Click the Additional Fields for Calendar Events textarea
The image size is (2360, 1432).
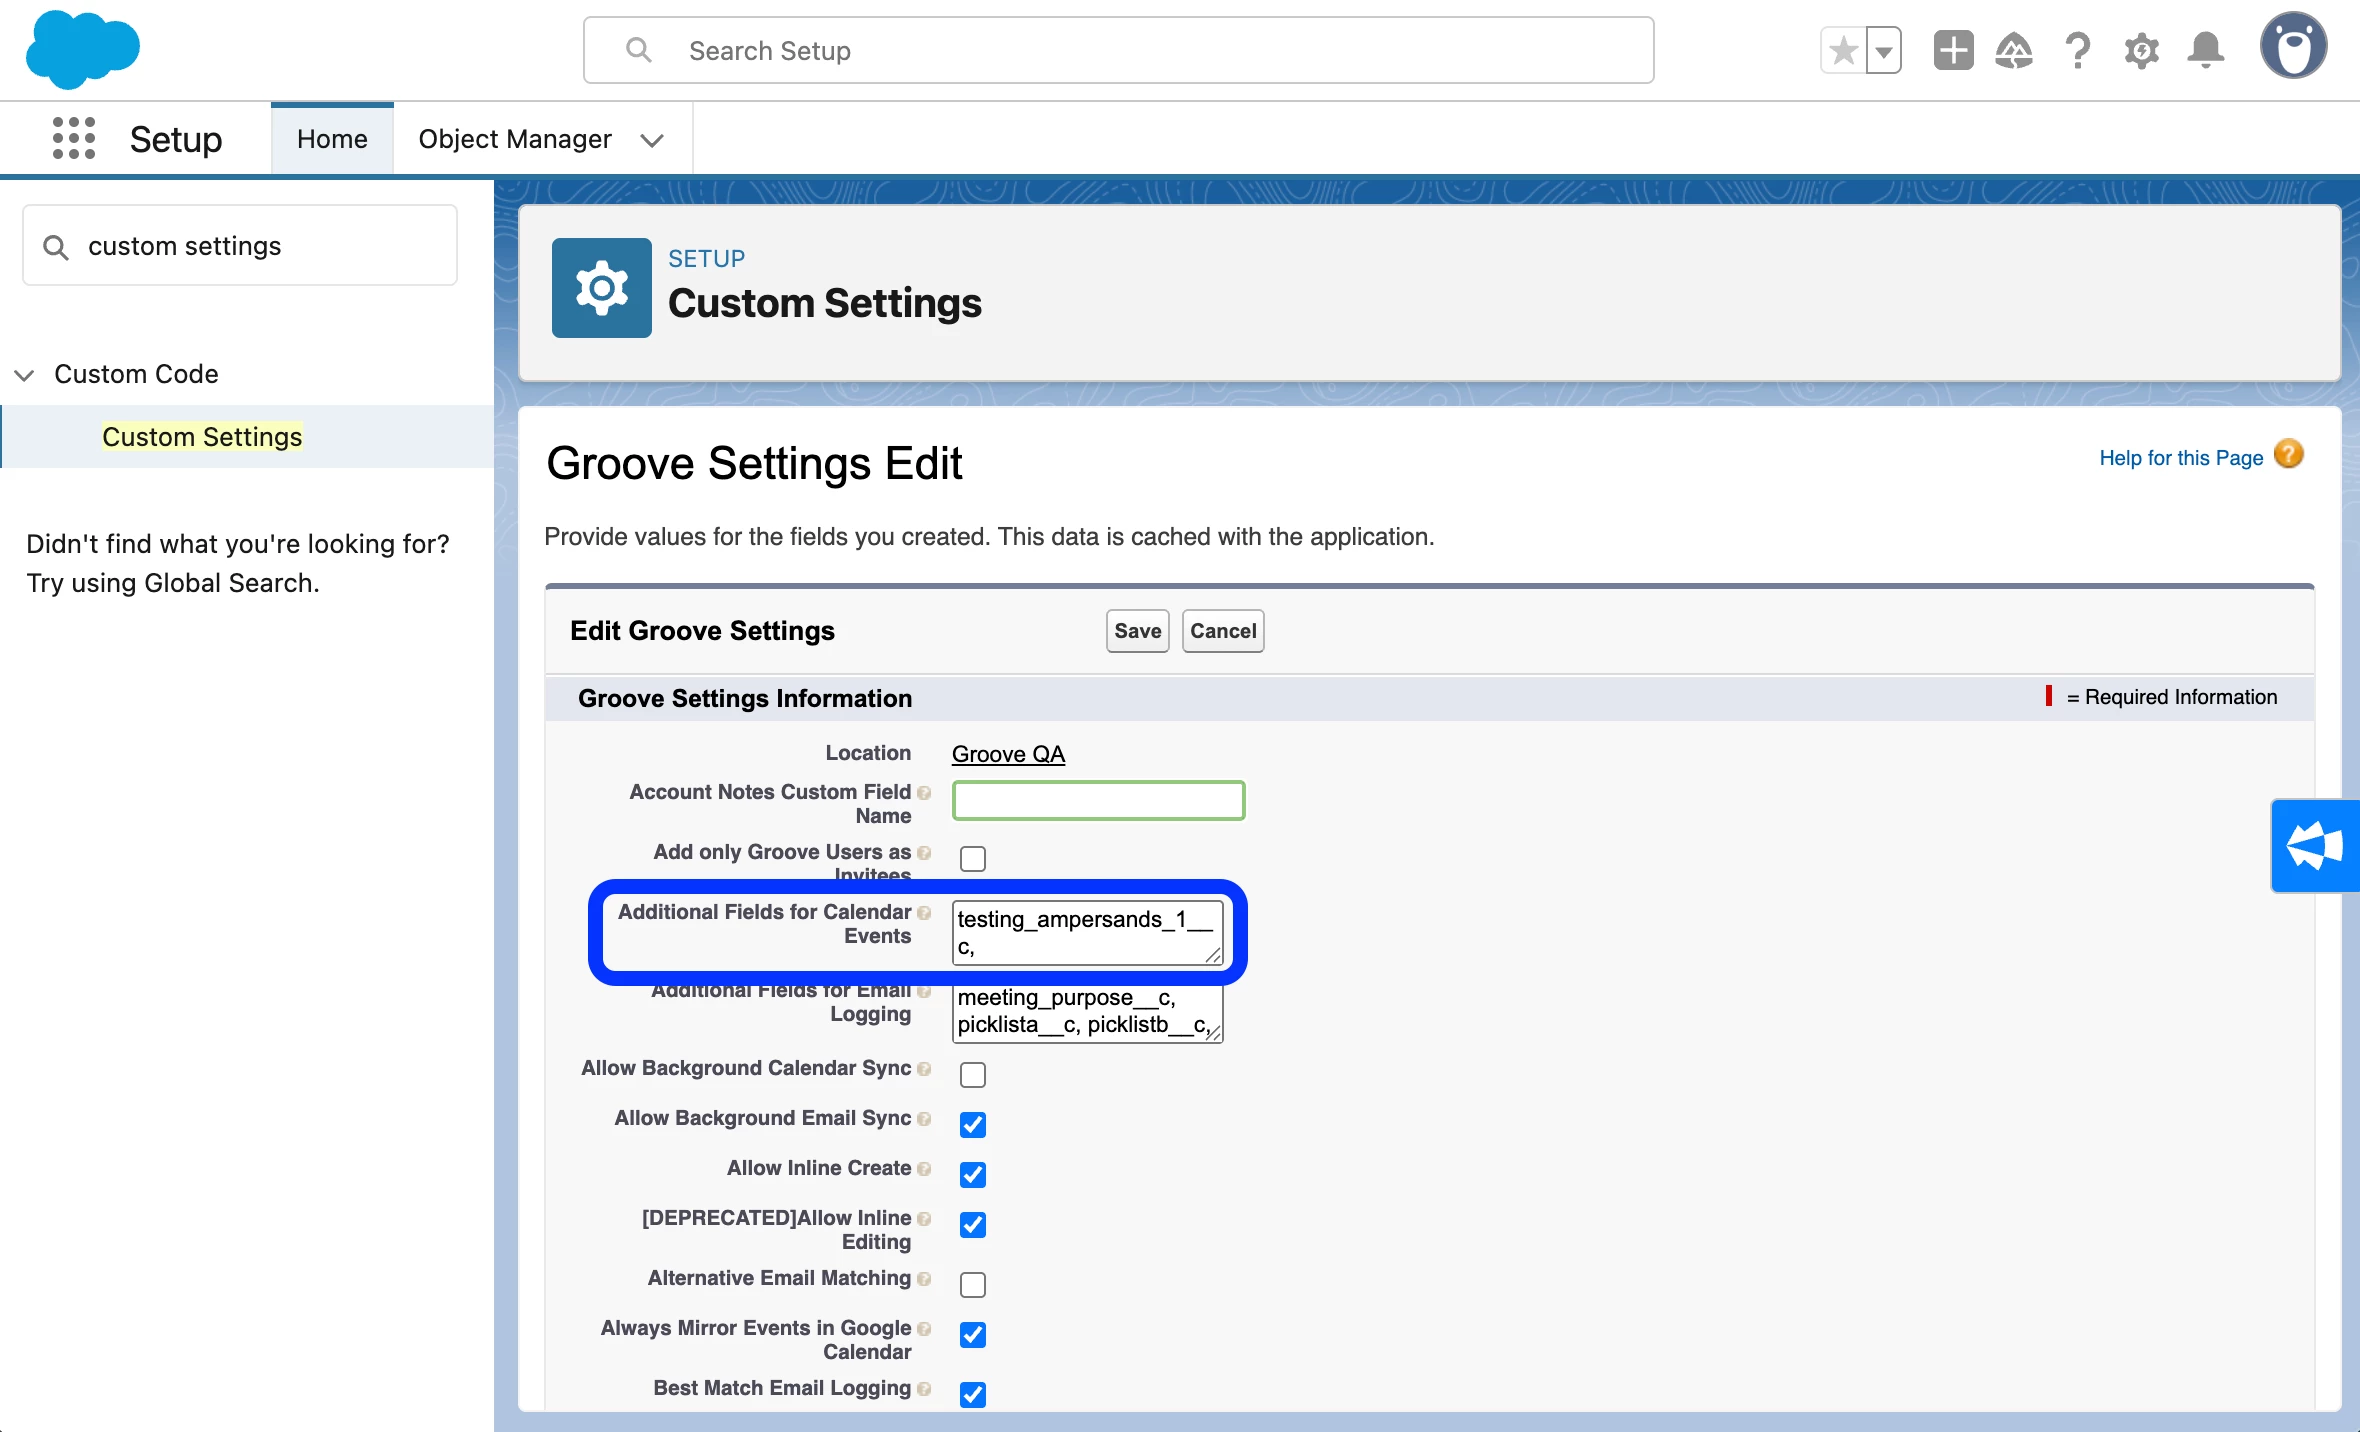1088,933
